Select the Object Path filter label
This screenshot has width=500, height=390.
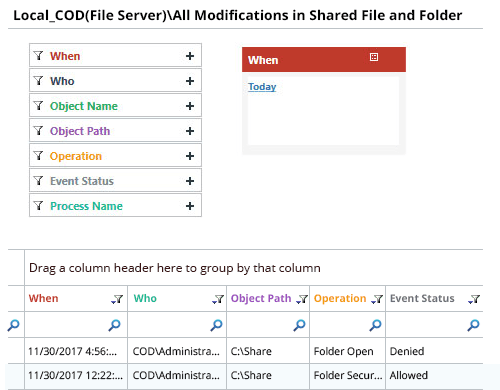click(x=80, y=131)
